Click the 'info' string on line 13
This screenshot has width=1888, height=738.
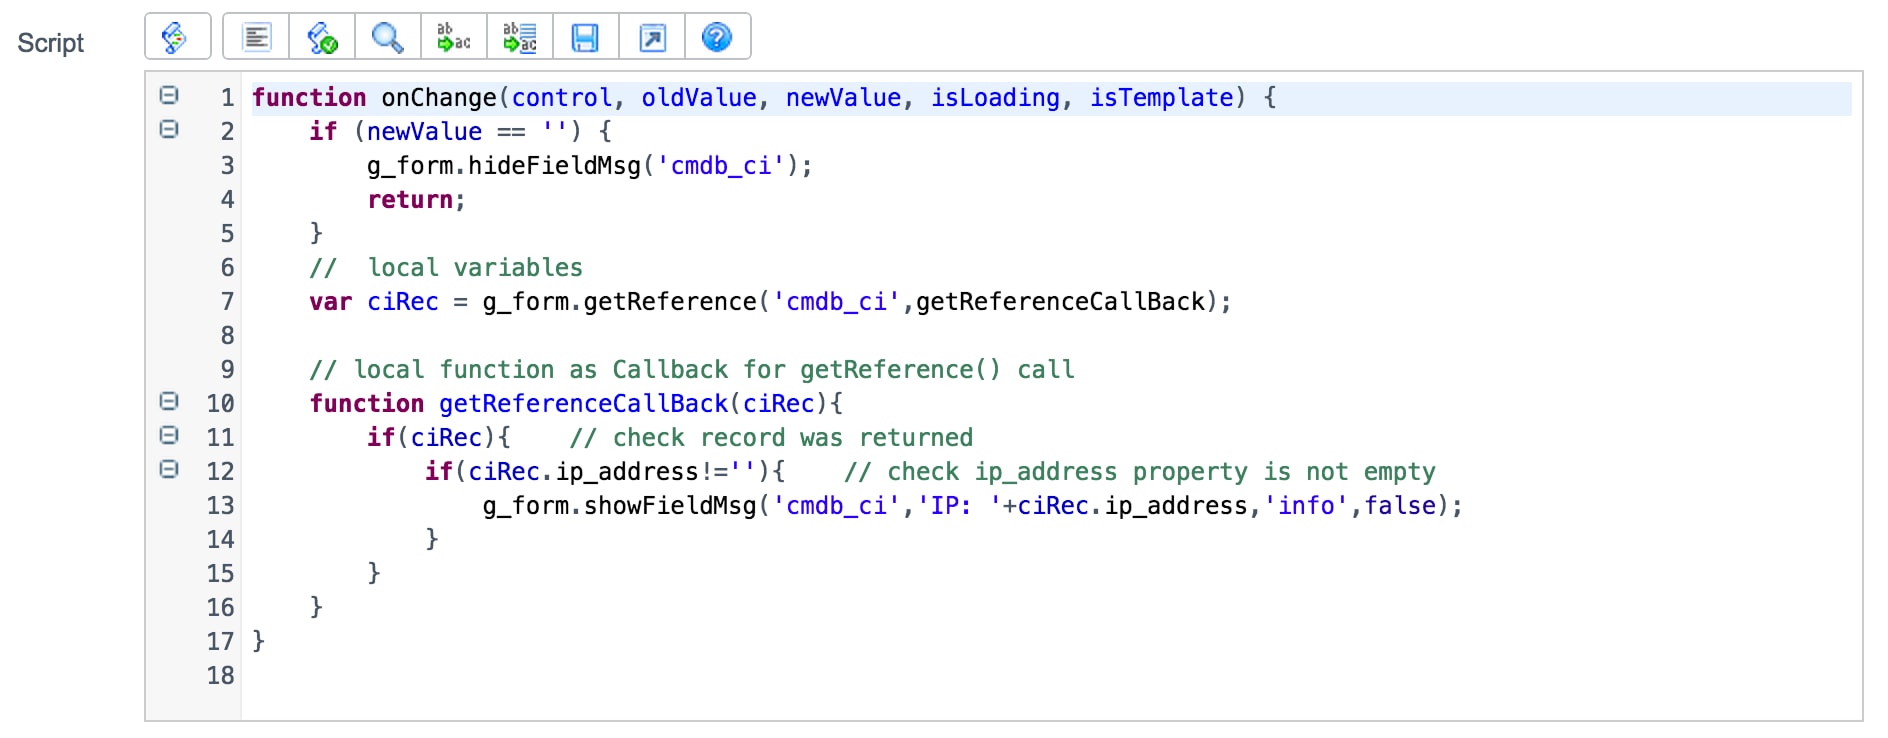[1306, 505]
